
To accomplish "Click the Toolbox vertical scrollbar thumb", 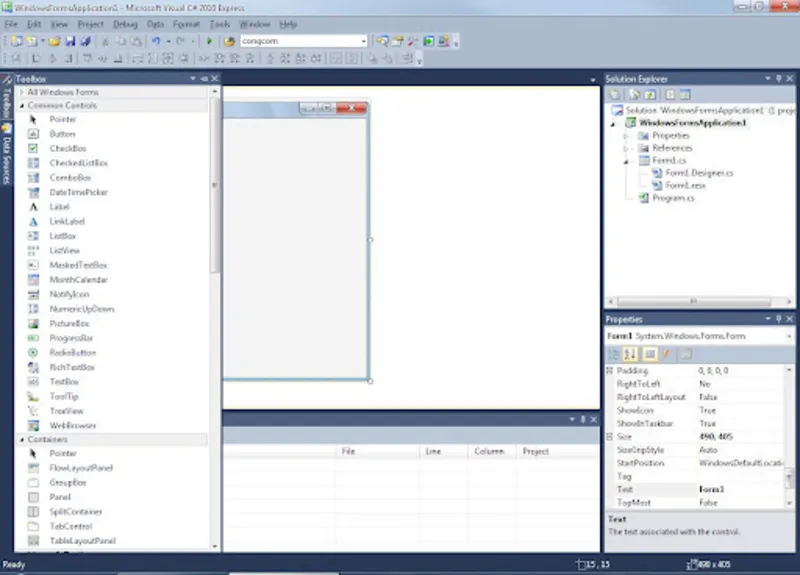I will coord(214,184).
